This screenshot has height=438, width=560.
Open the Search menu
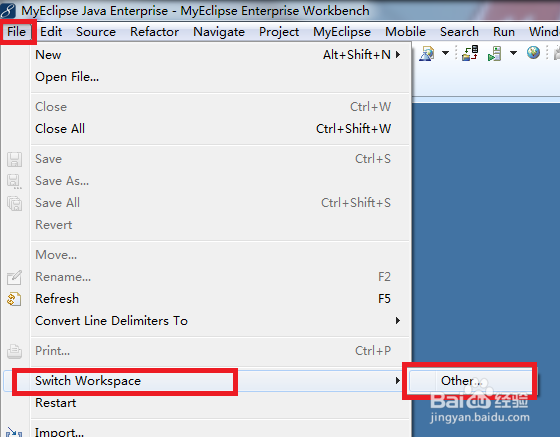click(x=459, y=32)
